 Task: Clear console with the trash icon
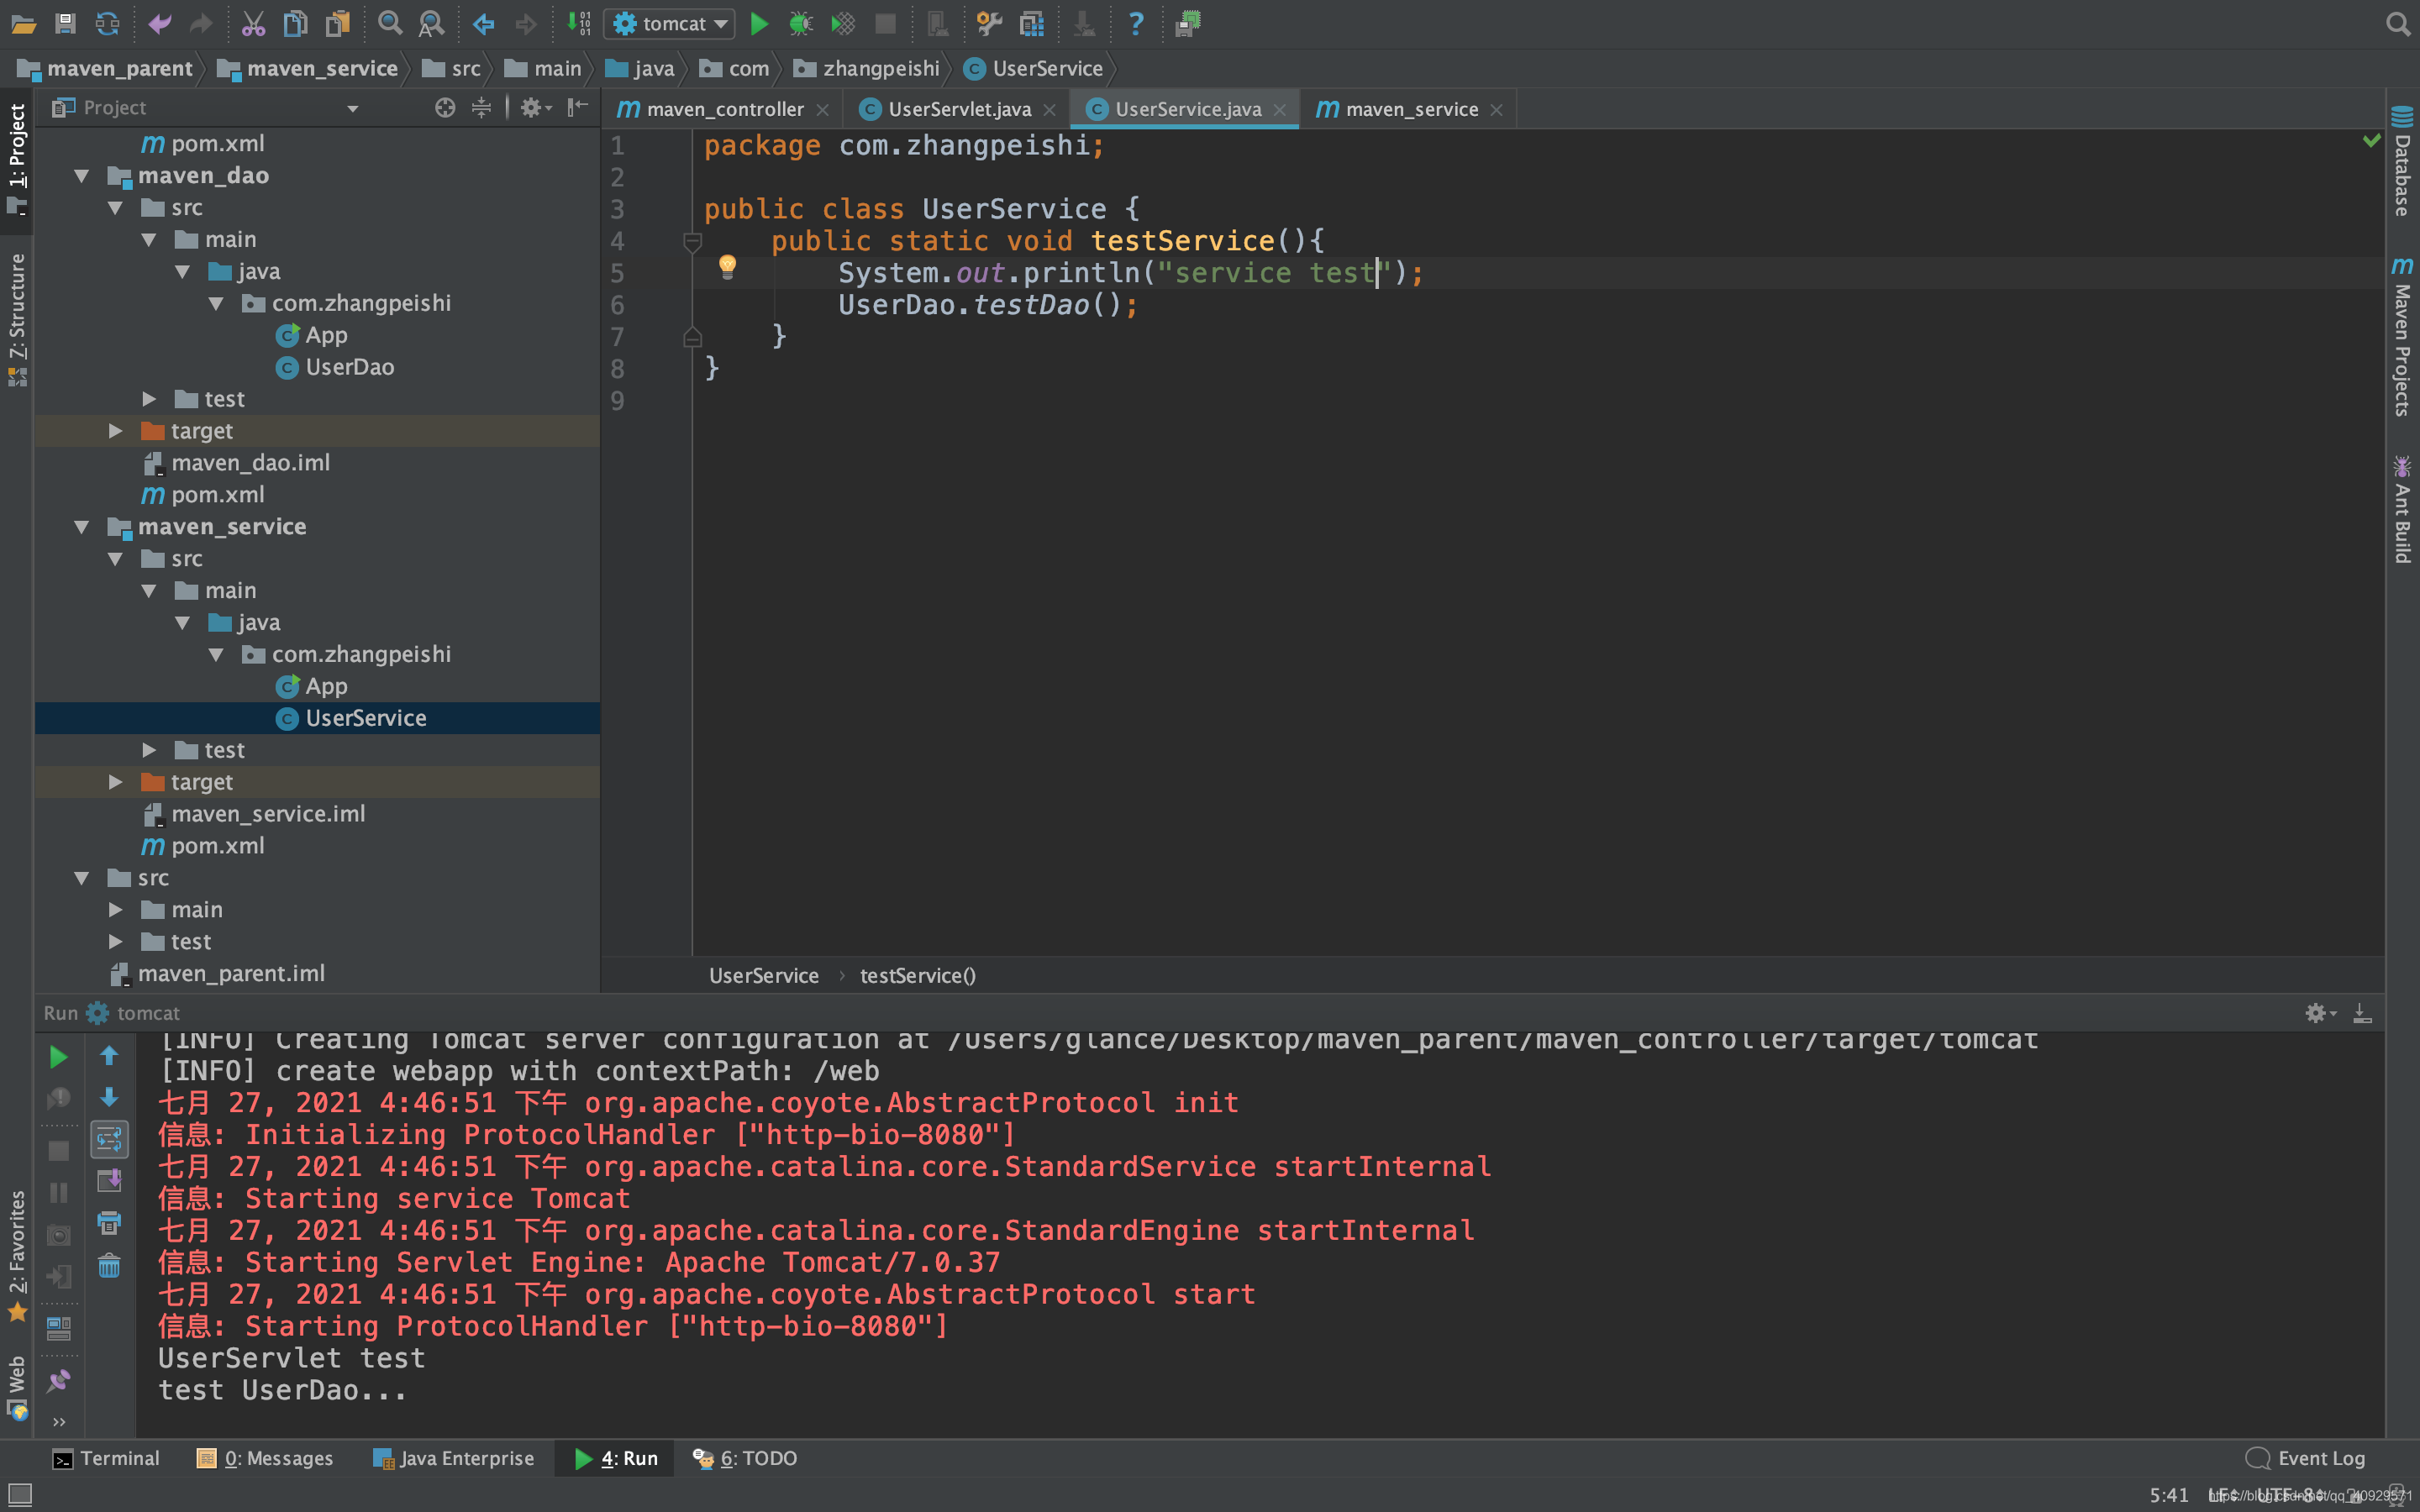click(x=109, y=1266)
